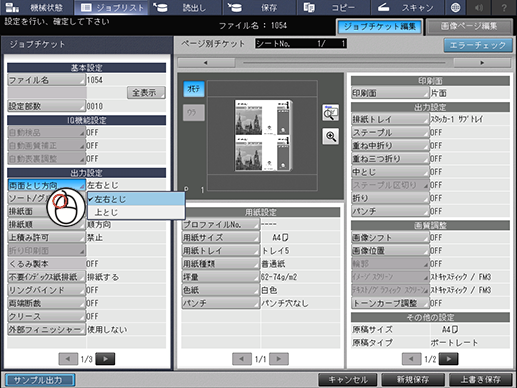The height and width of the screenshot is (388, 517).
Task: Open the 両面とじ方向 dropdown
Action: click(x=46, y=185)
